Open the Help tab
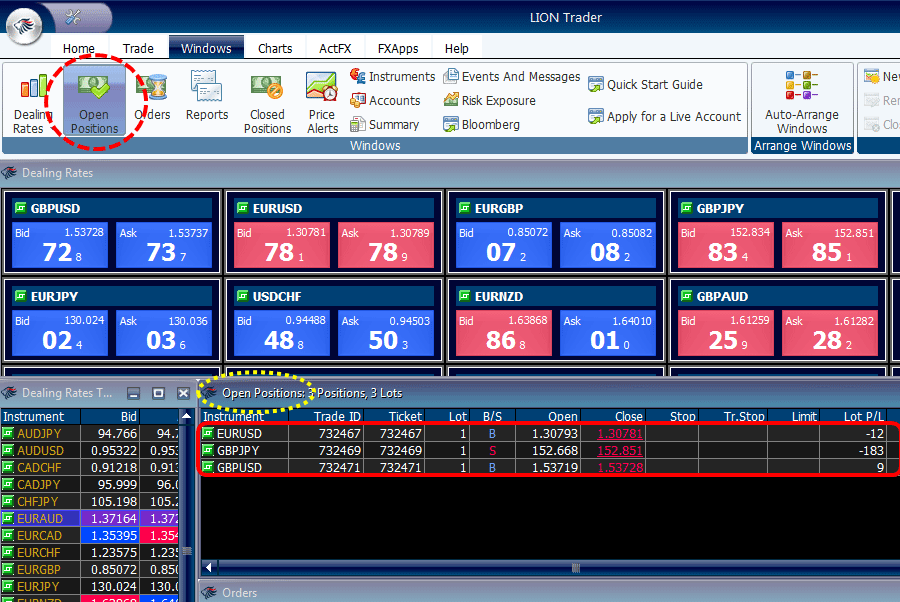 click(x=456, y=49)
